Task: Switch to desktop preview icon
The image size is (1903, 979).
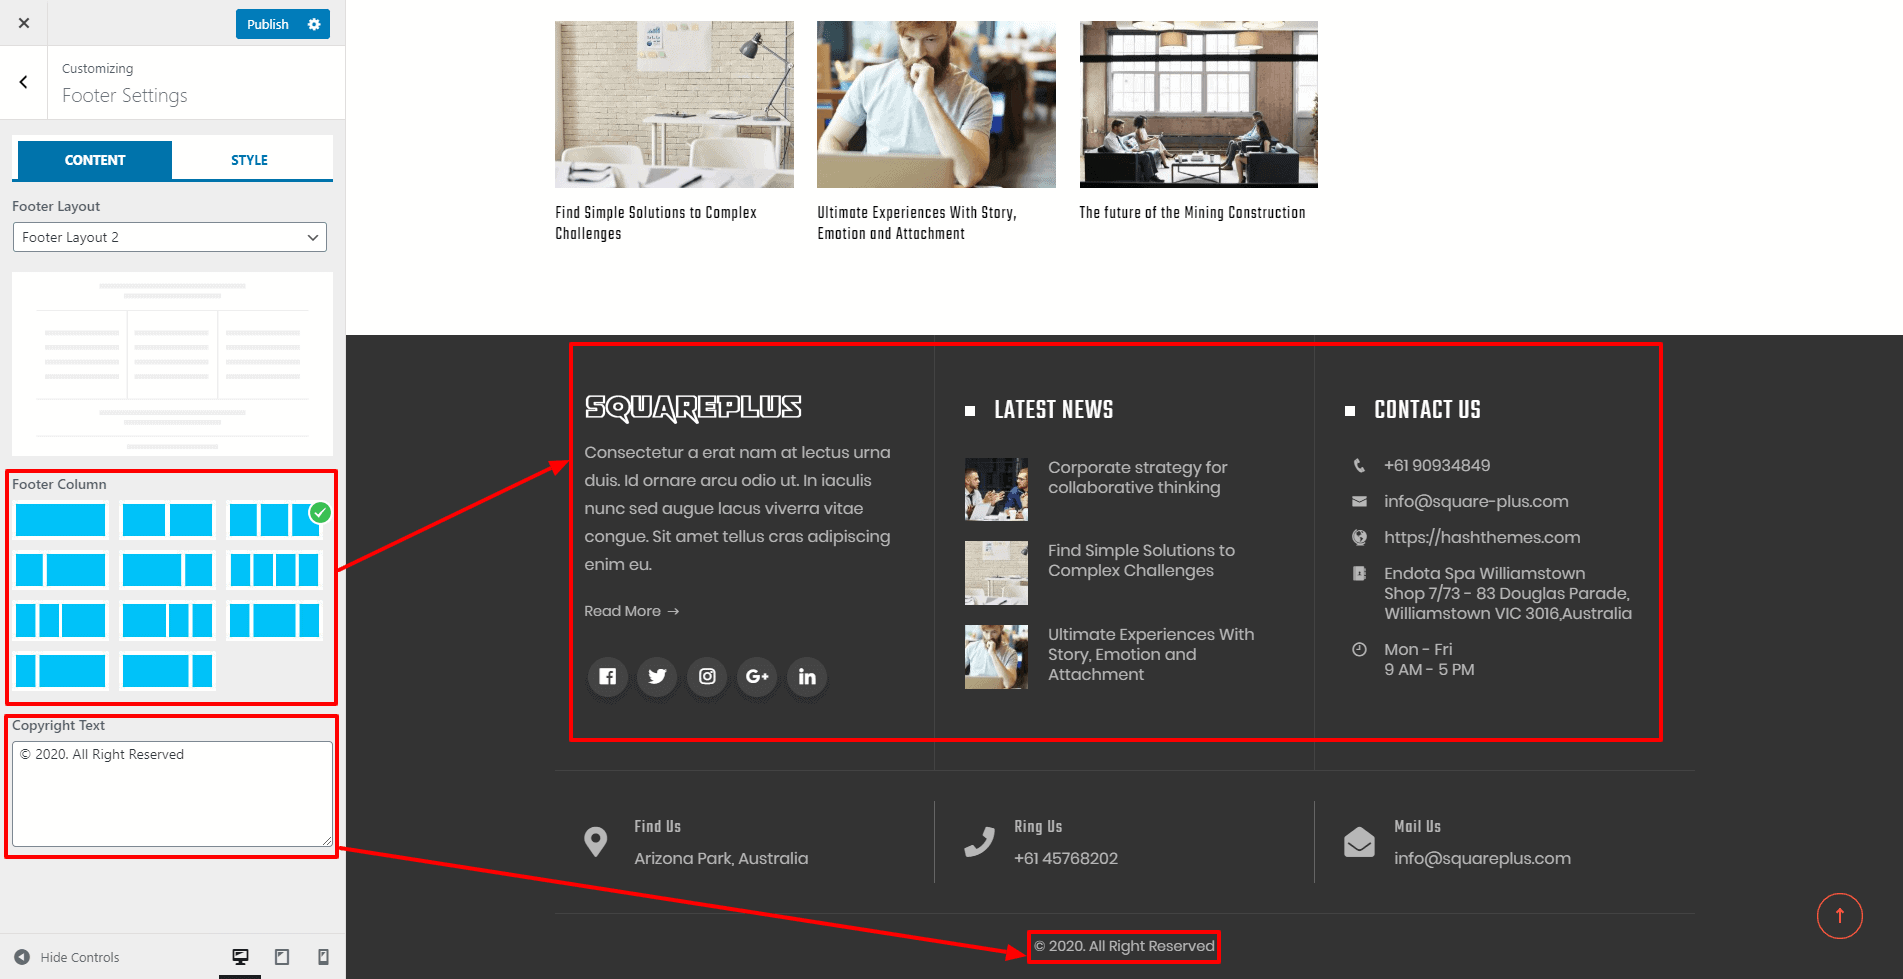Action: [x=240, y=957]
